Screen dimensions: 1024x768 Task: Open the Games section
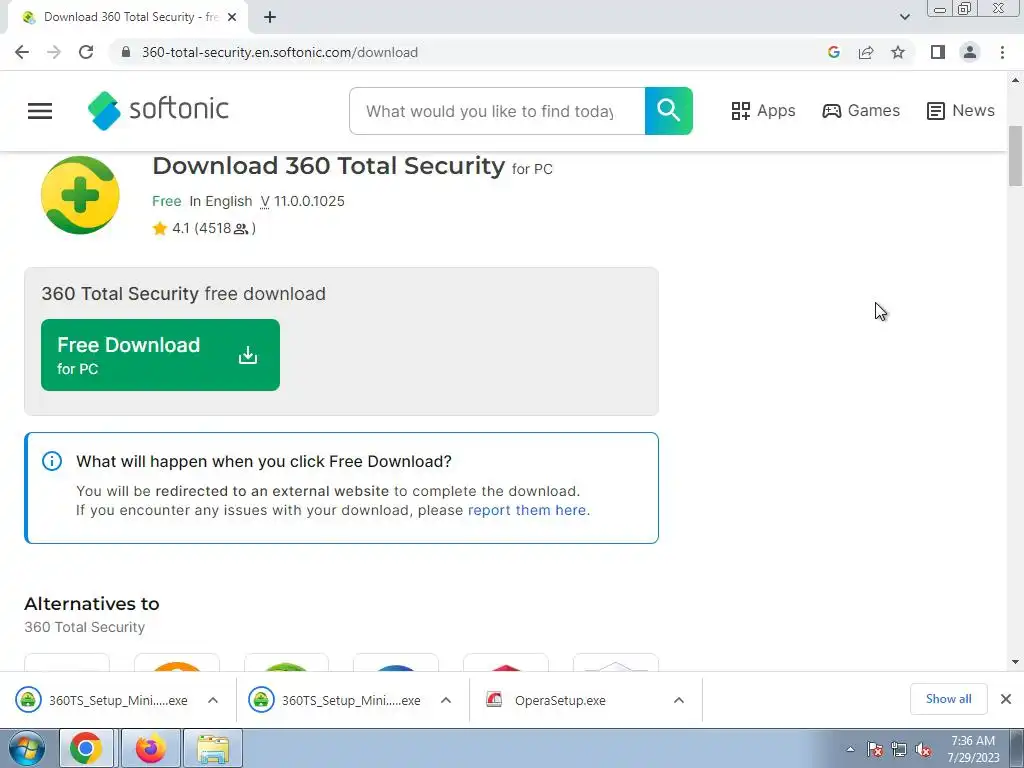coord(861,110)
